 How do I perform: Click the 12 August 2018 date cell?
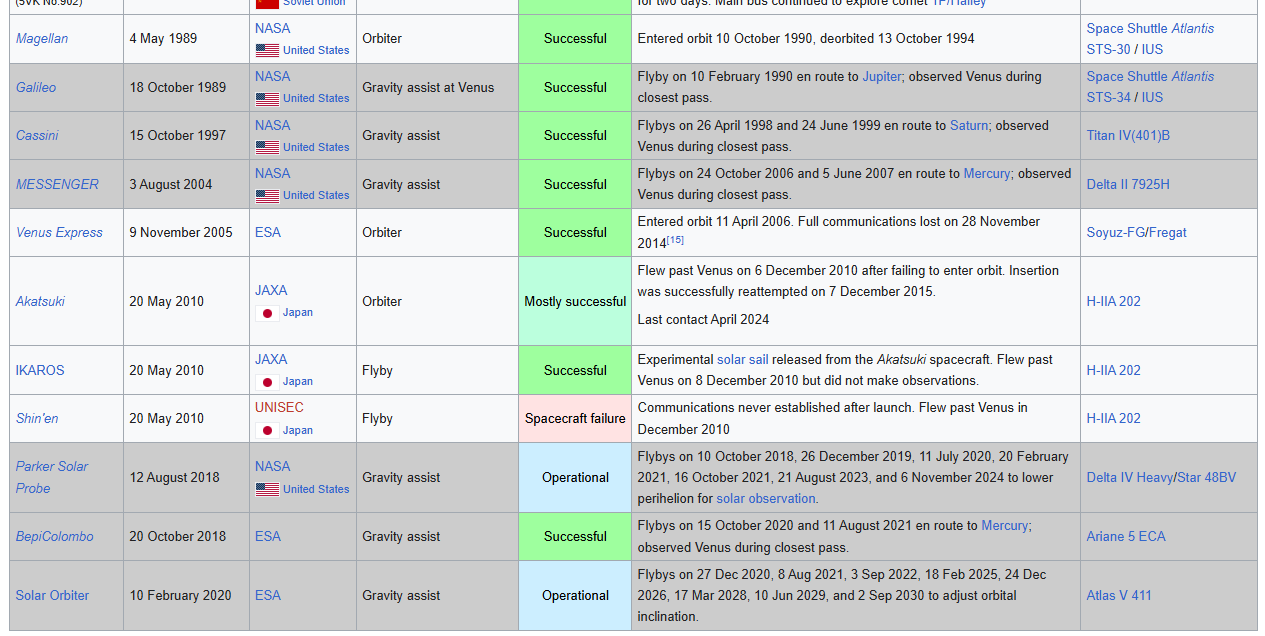186,477
